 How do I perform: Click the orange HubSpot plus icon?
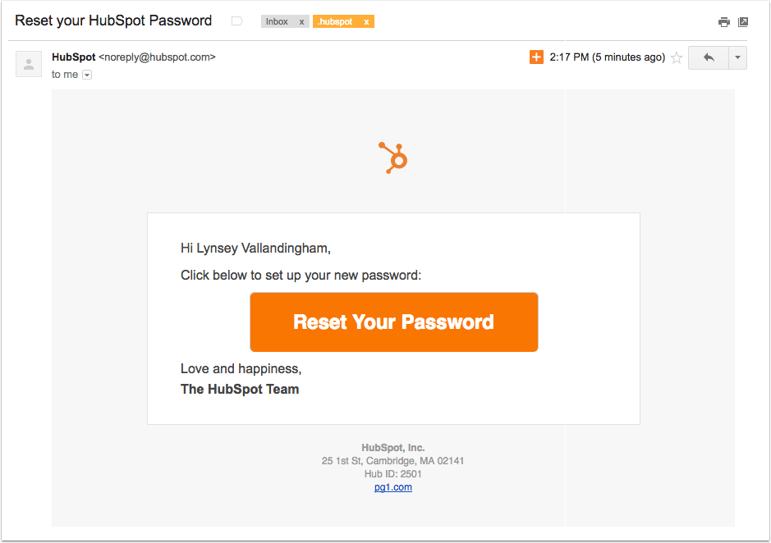pyautogui.click(x=537, y=57)
